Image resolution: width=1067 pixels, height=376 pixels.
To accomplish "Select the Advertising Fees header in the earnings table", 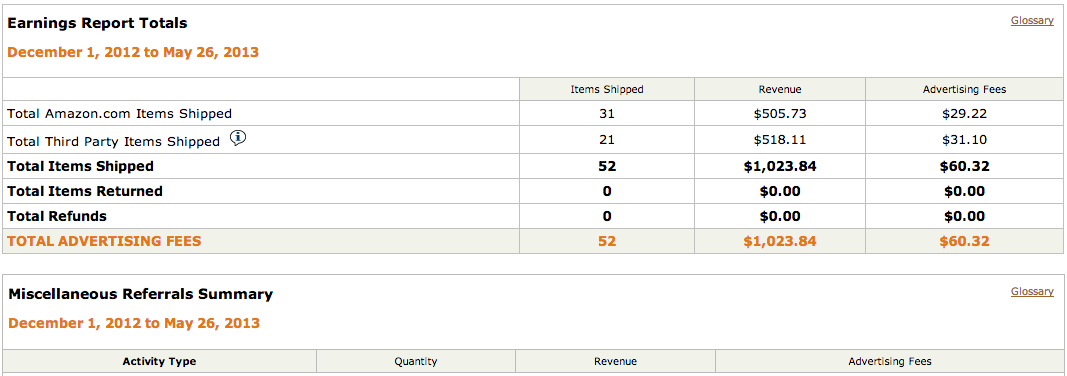I will coord(964,89).
